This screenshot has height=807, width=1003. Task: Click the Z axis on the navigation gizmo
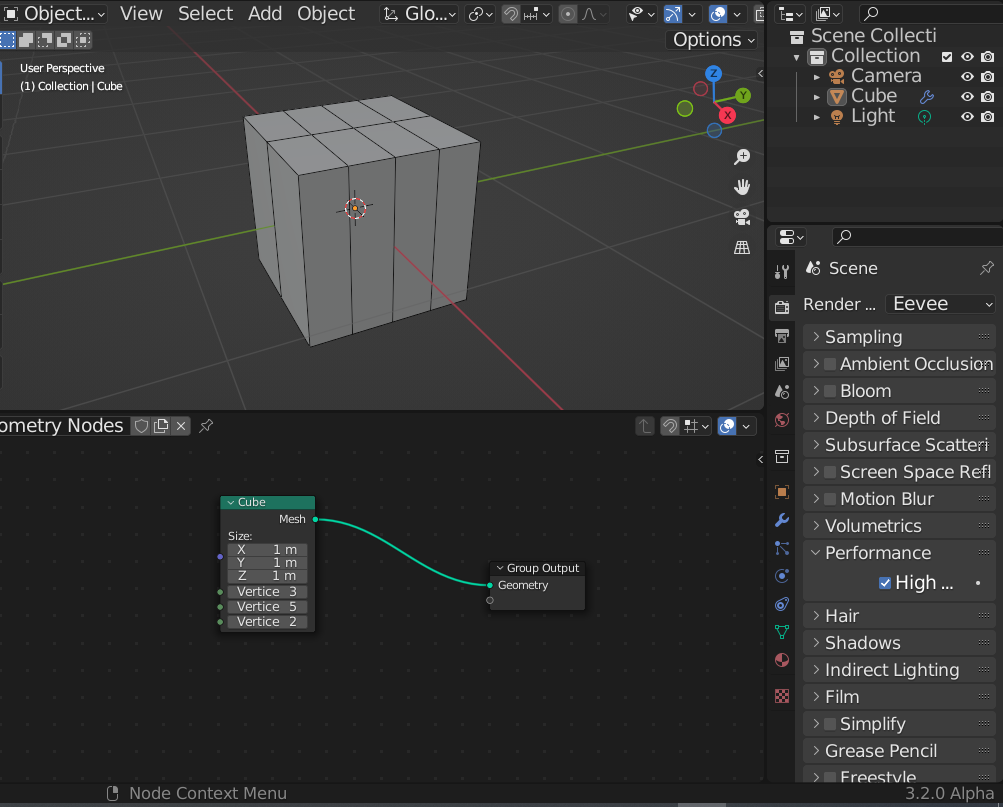pyautogui.click(x=713, y=74)
